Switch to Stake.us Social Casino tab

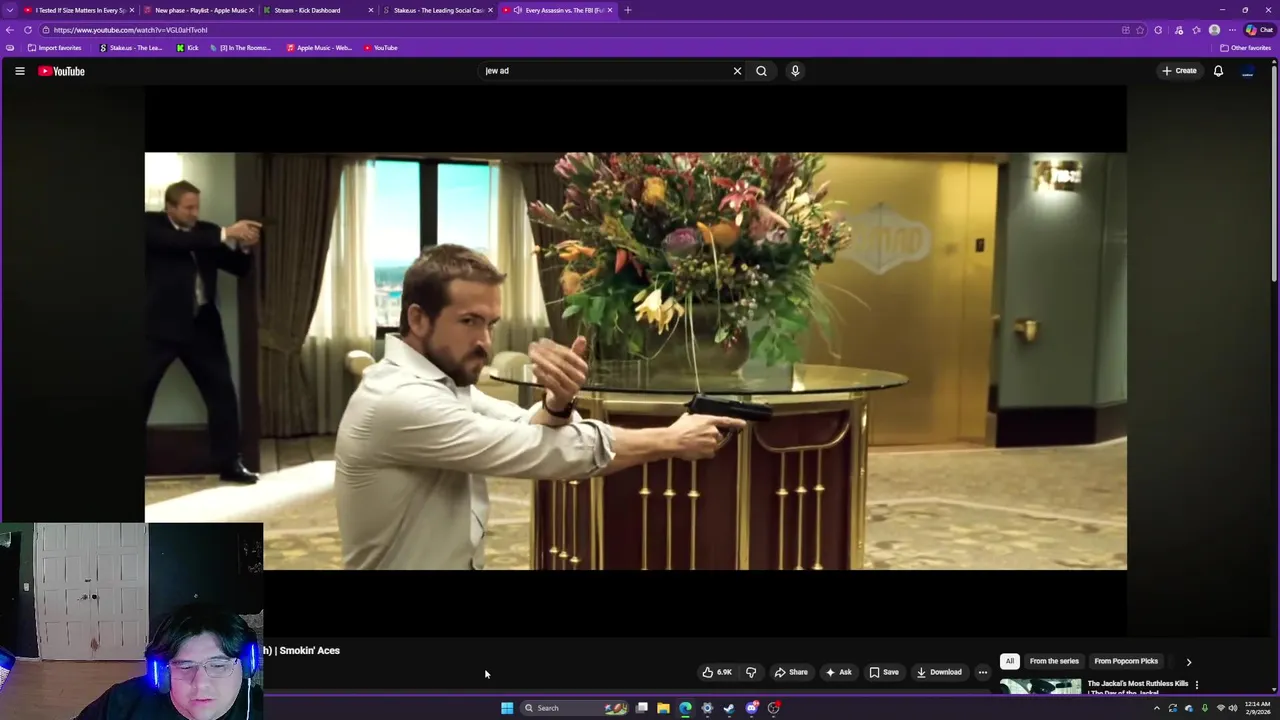(x=437, y=10)
